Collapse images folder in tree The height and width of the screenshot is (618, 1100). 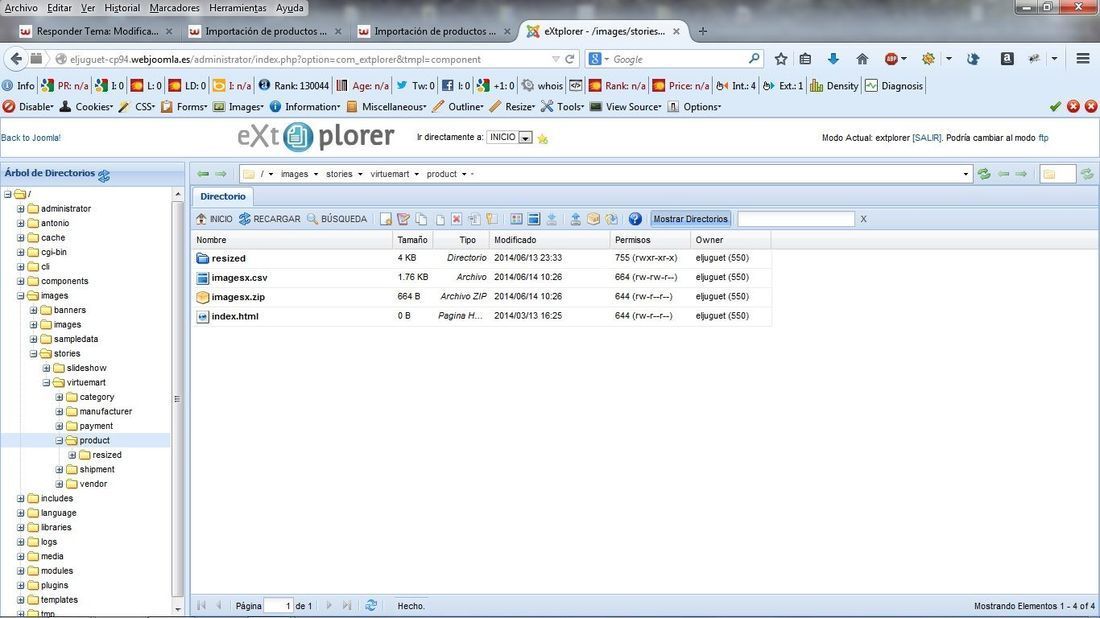(x=20, y=296)
